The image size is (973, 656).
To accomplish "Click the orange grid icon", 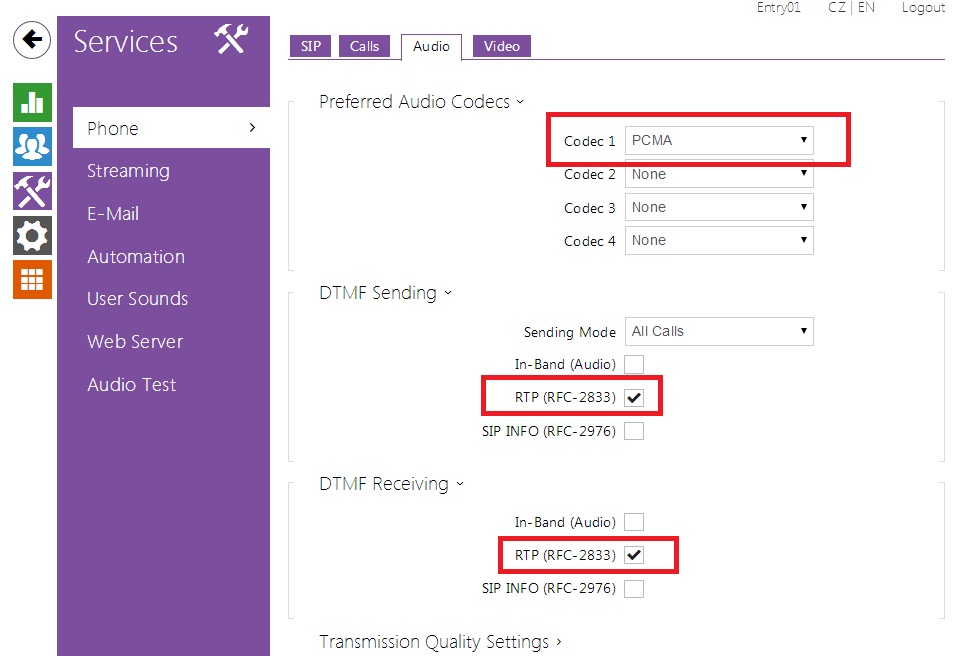I will coord(32,279).
